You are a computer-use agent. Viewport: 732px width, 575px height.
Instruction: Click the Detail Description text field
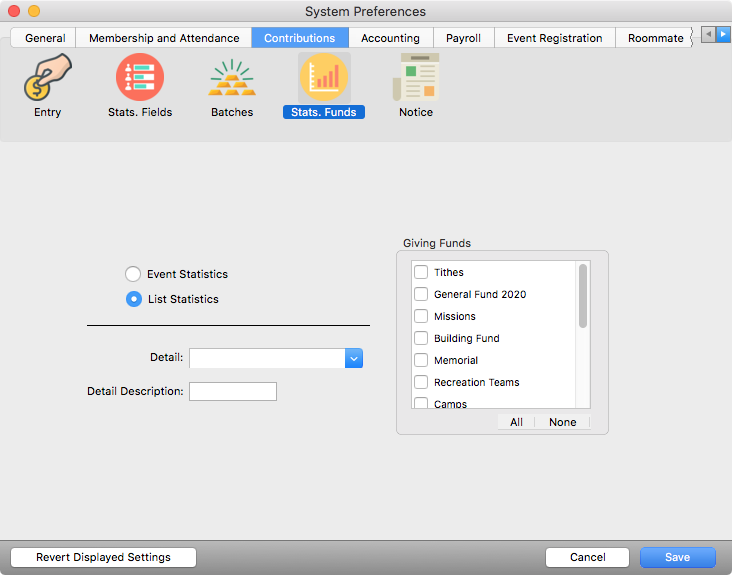233,391
